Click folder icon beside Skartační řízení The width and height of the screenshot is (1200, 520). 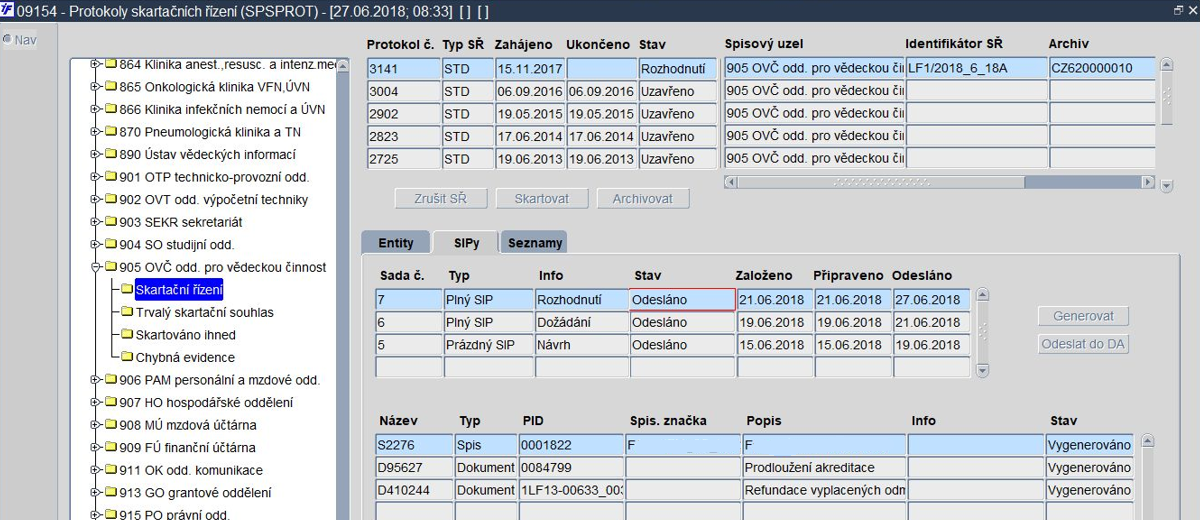coord(127,289)
